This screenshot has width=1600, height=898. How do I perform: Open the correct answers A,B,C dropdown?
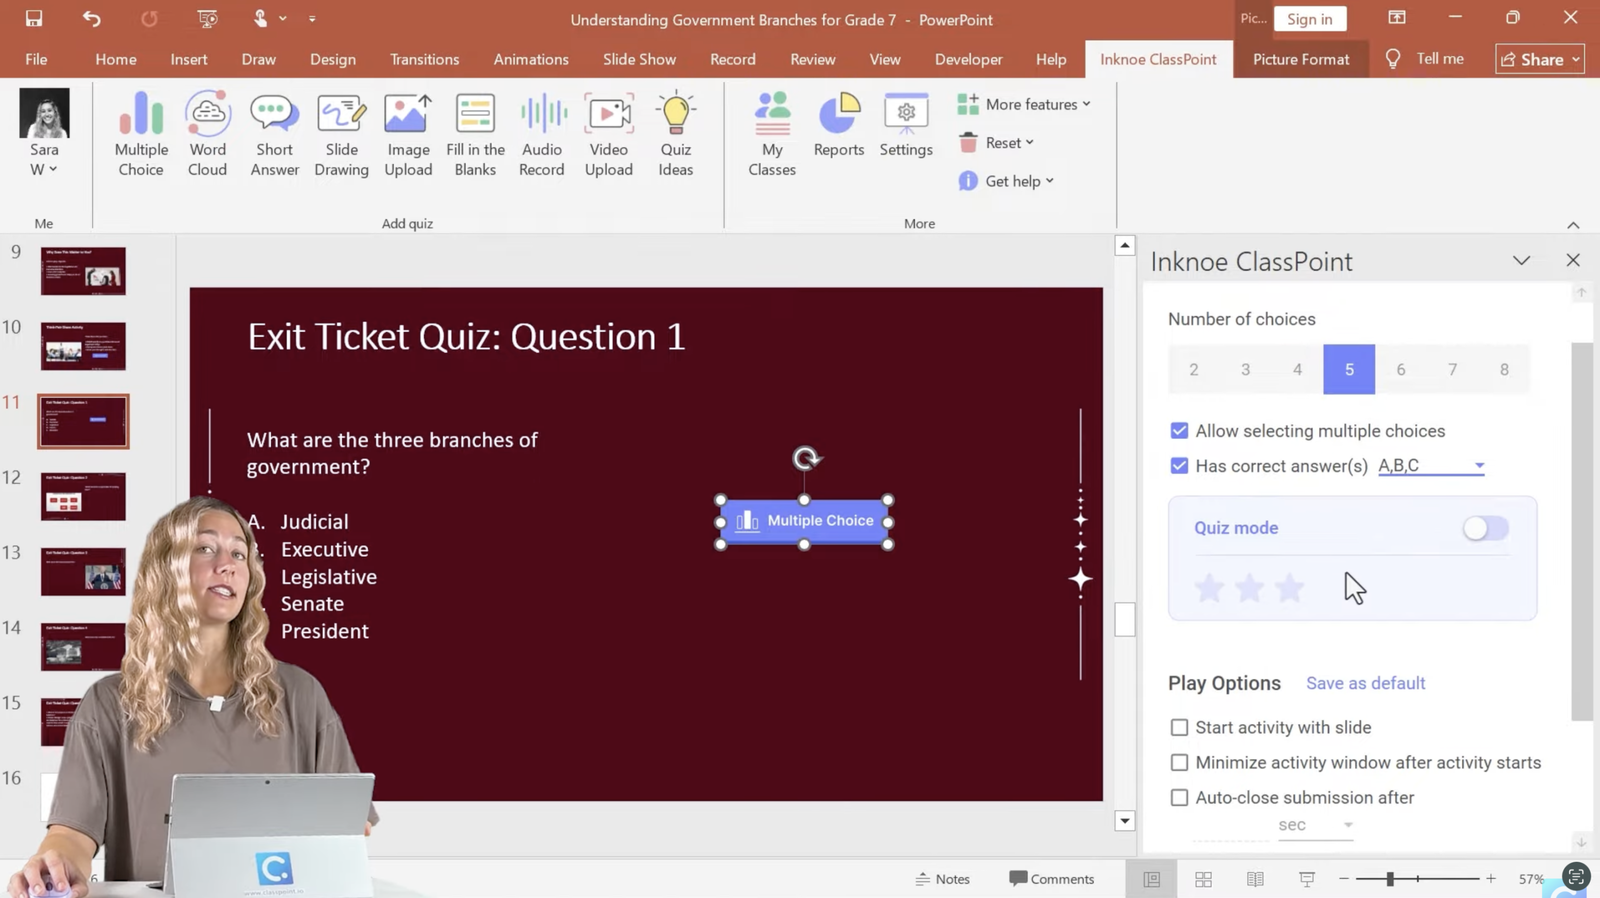pyautogui.click(x=1430, y=466)
